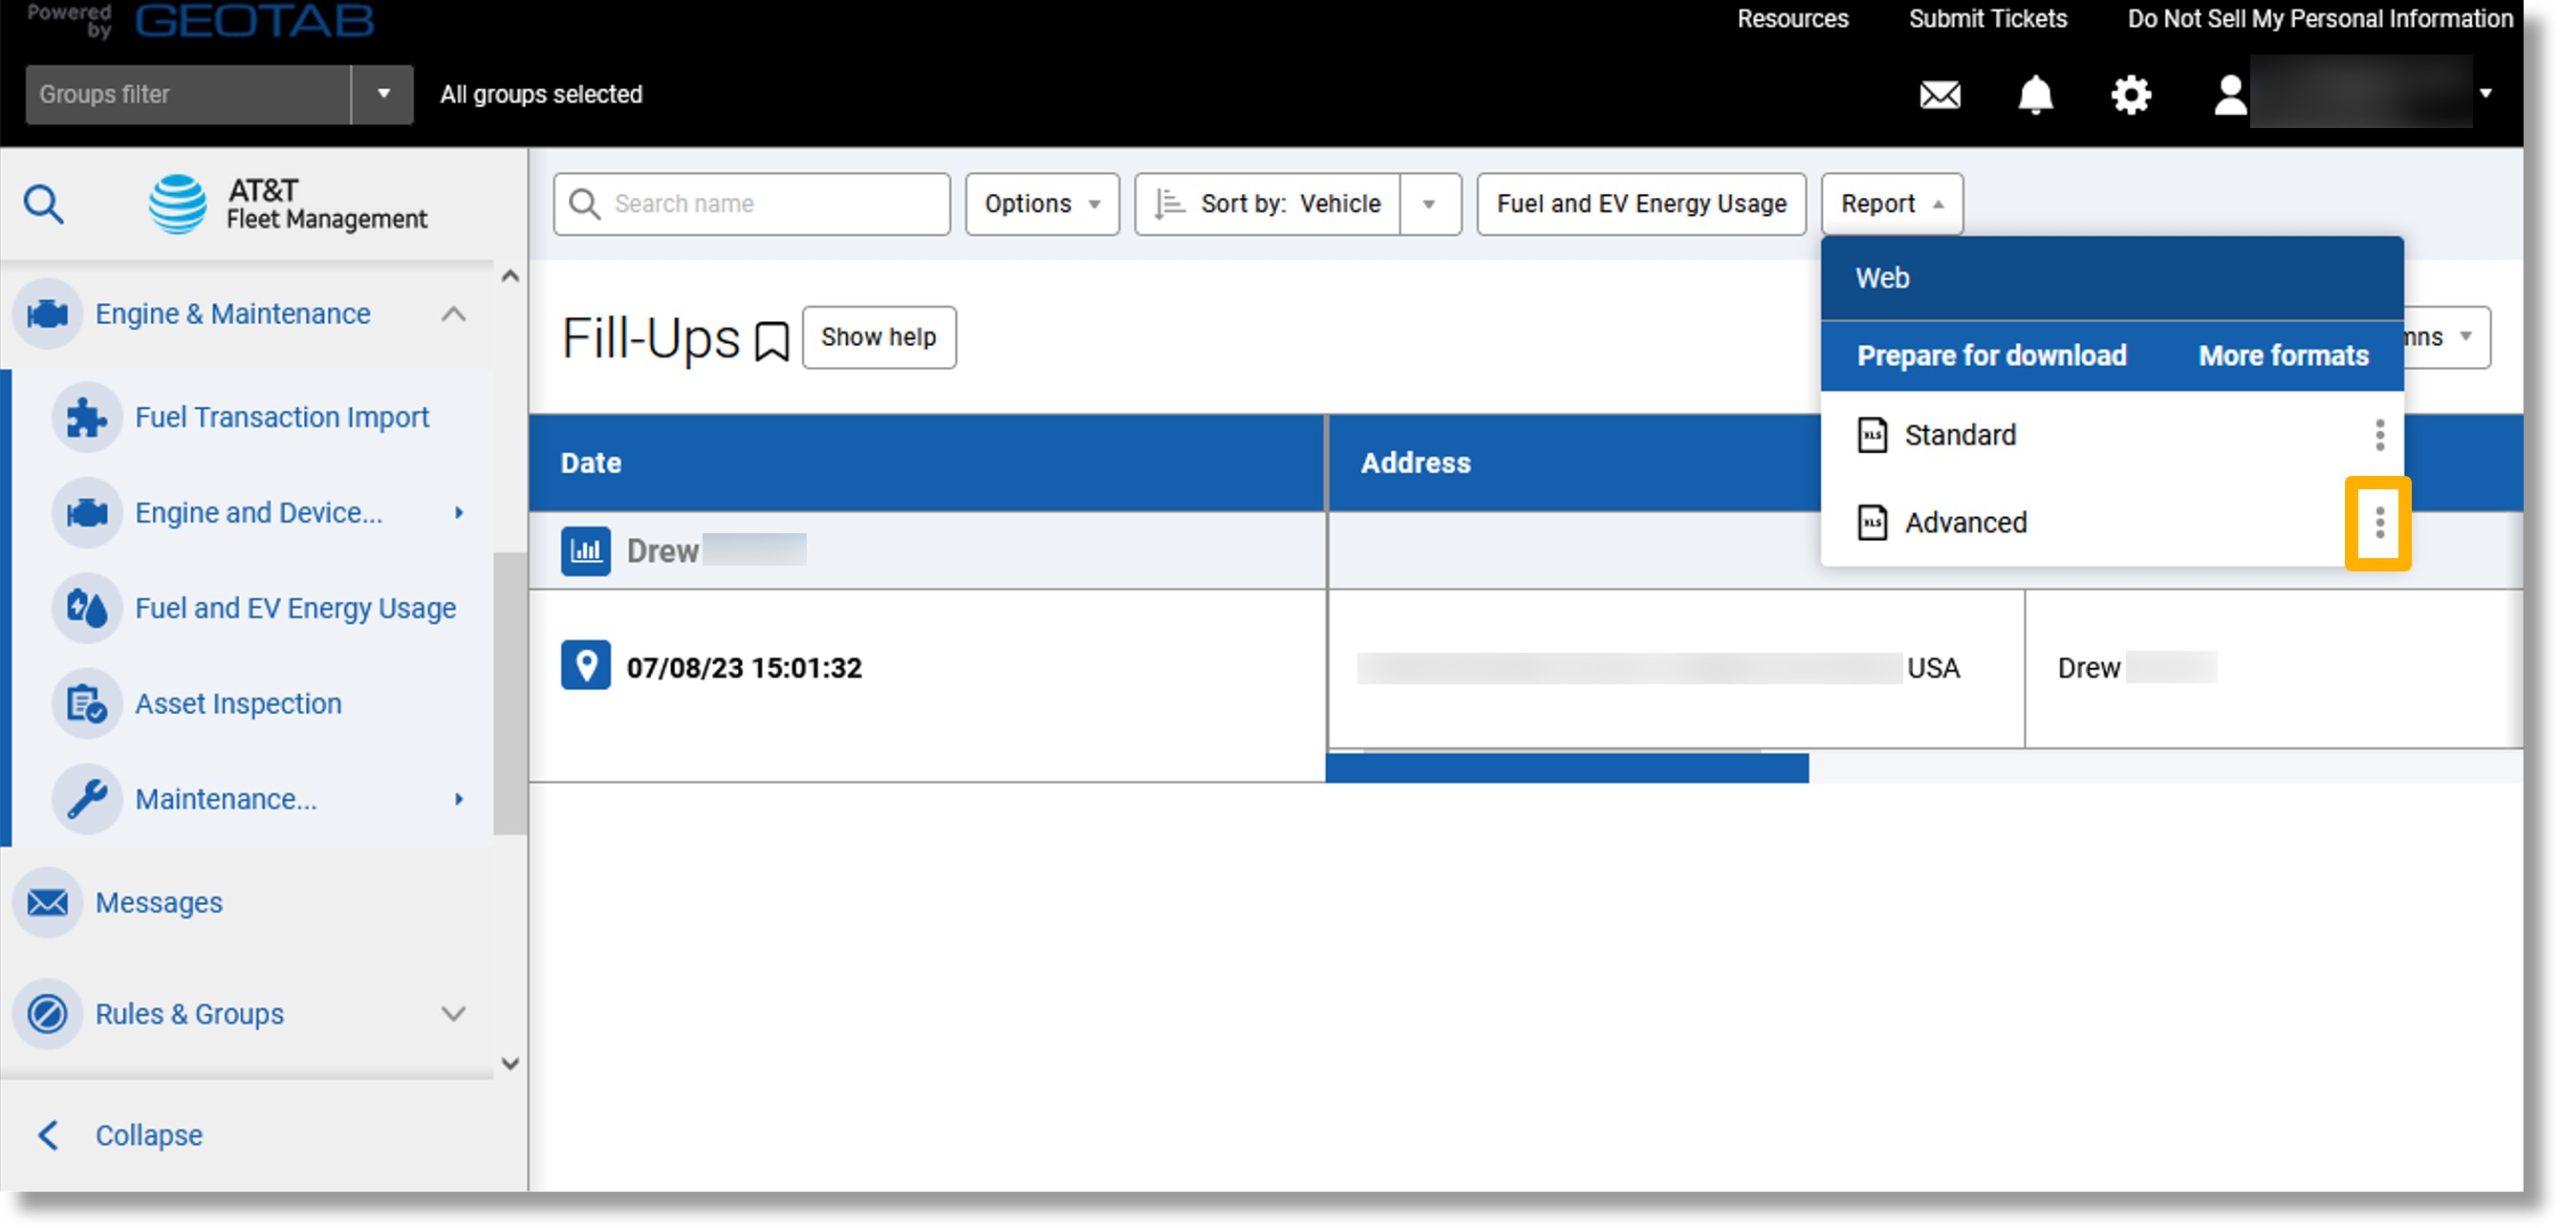This screenshot has width=2560, height=1228.
Task: Click the Search name input field
Action: (x=753, y=202)
